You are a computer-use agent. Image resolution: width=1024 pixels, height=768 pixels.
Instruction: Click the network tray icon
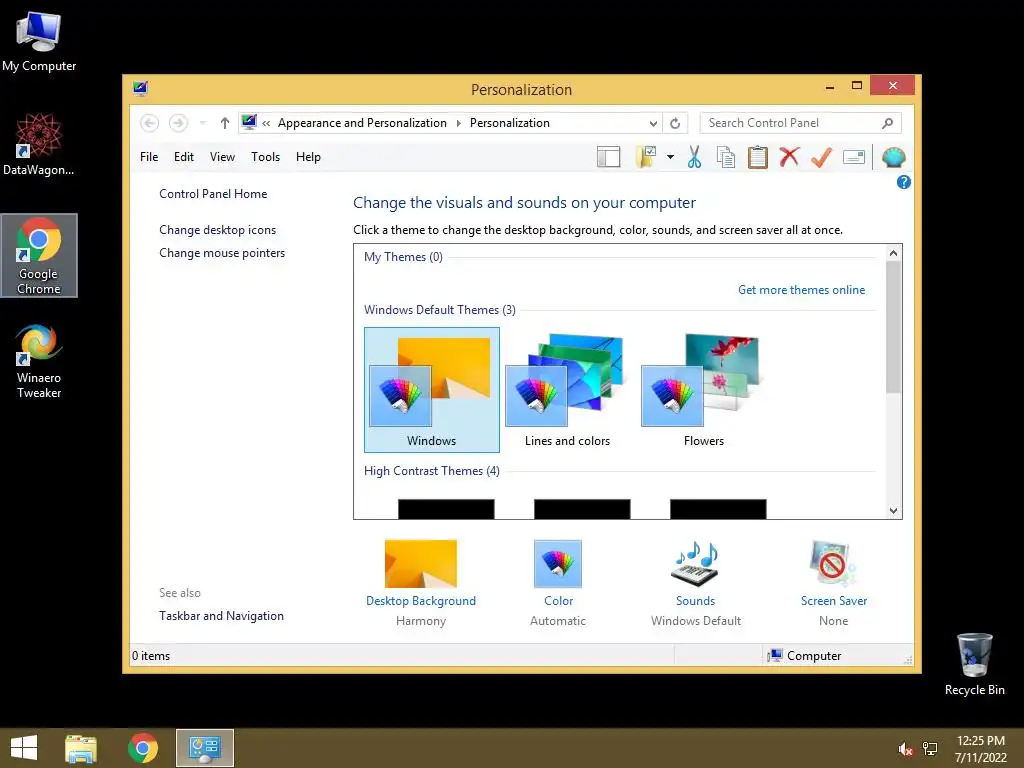tap(930, 749)
